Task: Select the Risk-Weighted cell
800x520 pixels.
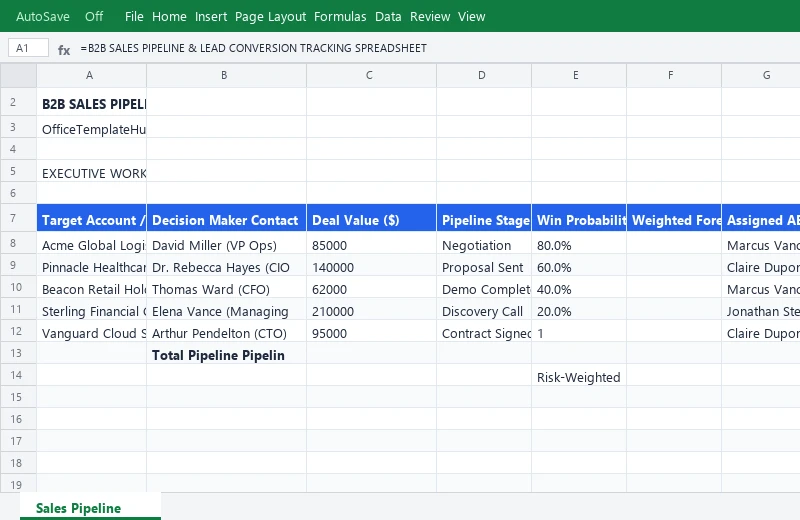Action: (x=579, y=377)
